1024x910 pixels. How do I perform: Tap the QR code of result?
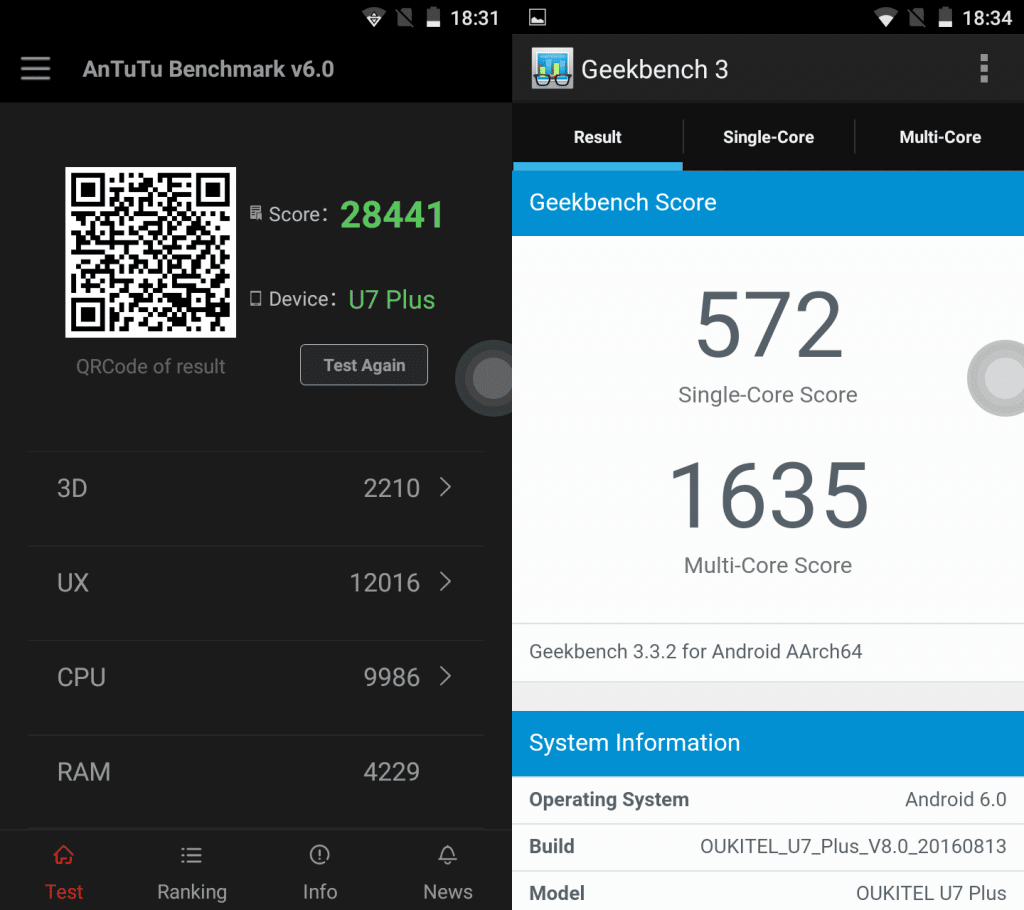coord(150,252)
